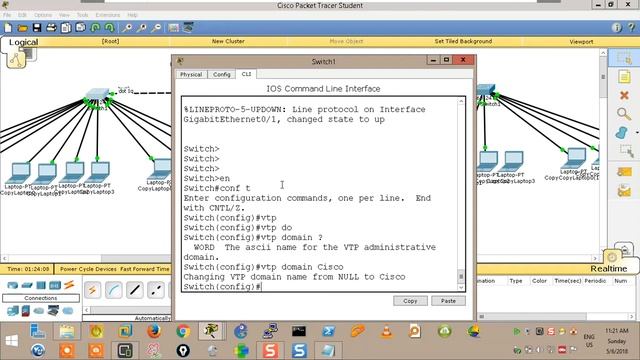Reset zoom with the middle magnifier icon
Image resolution: width=640 pixels, height=360 pixels.
pos(142,28)
